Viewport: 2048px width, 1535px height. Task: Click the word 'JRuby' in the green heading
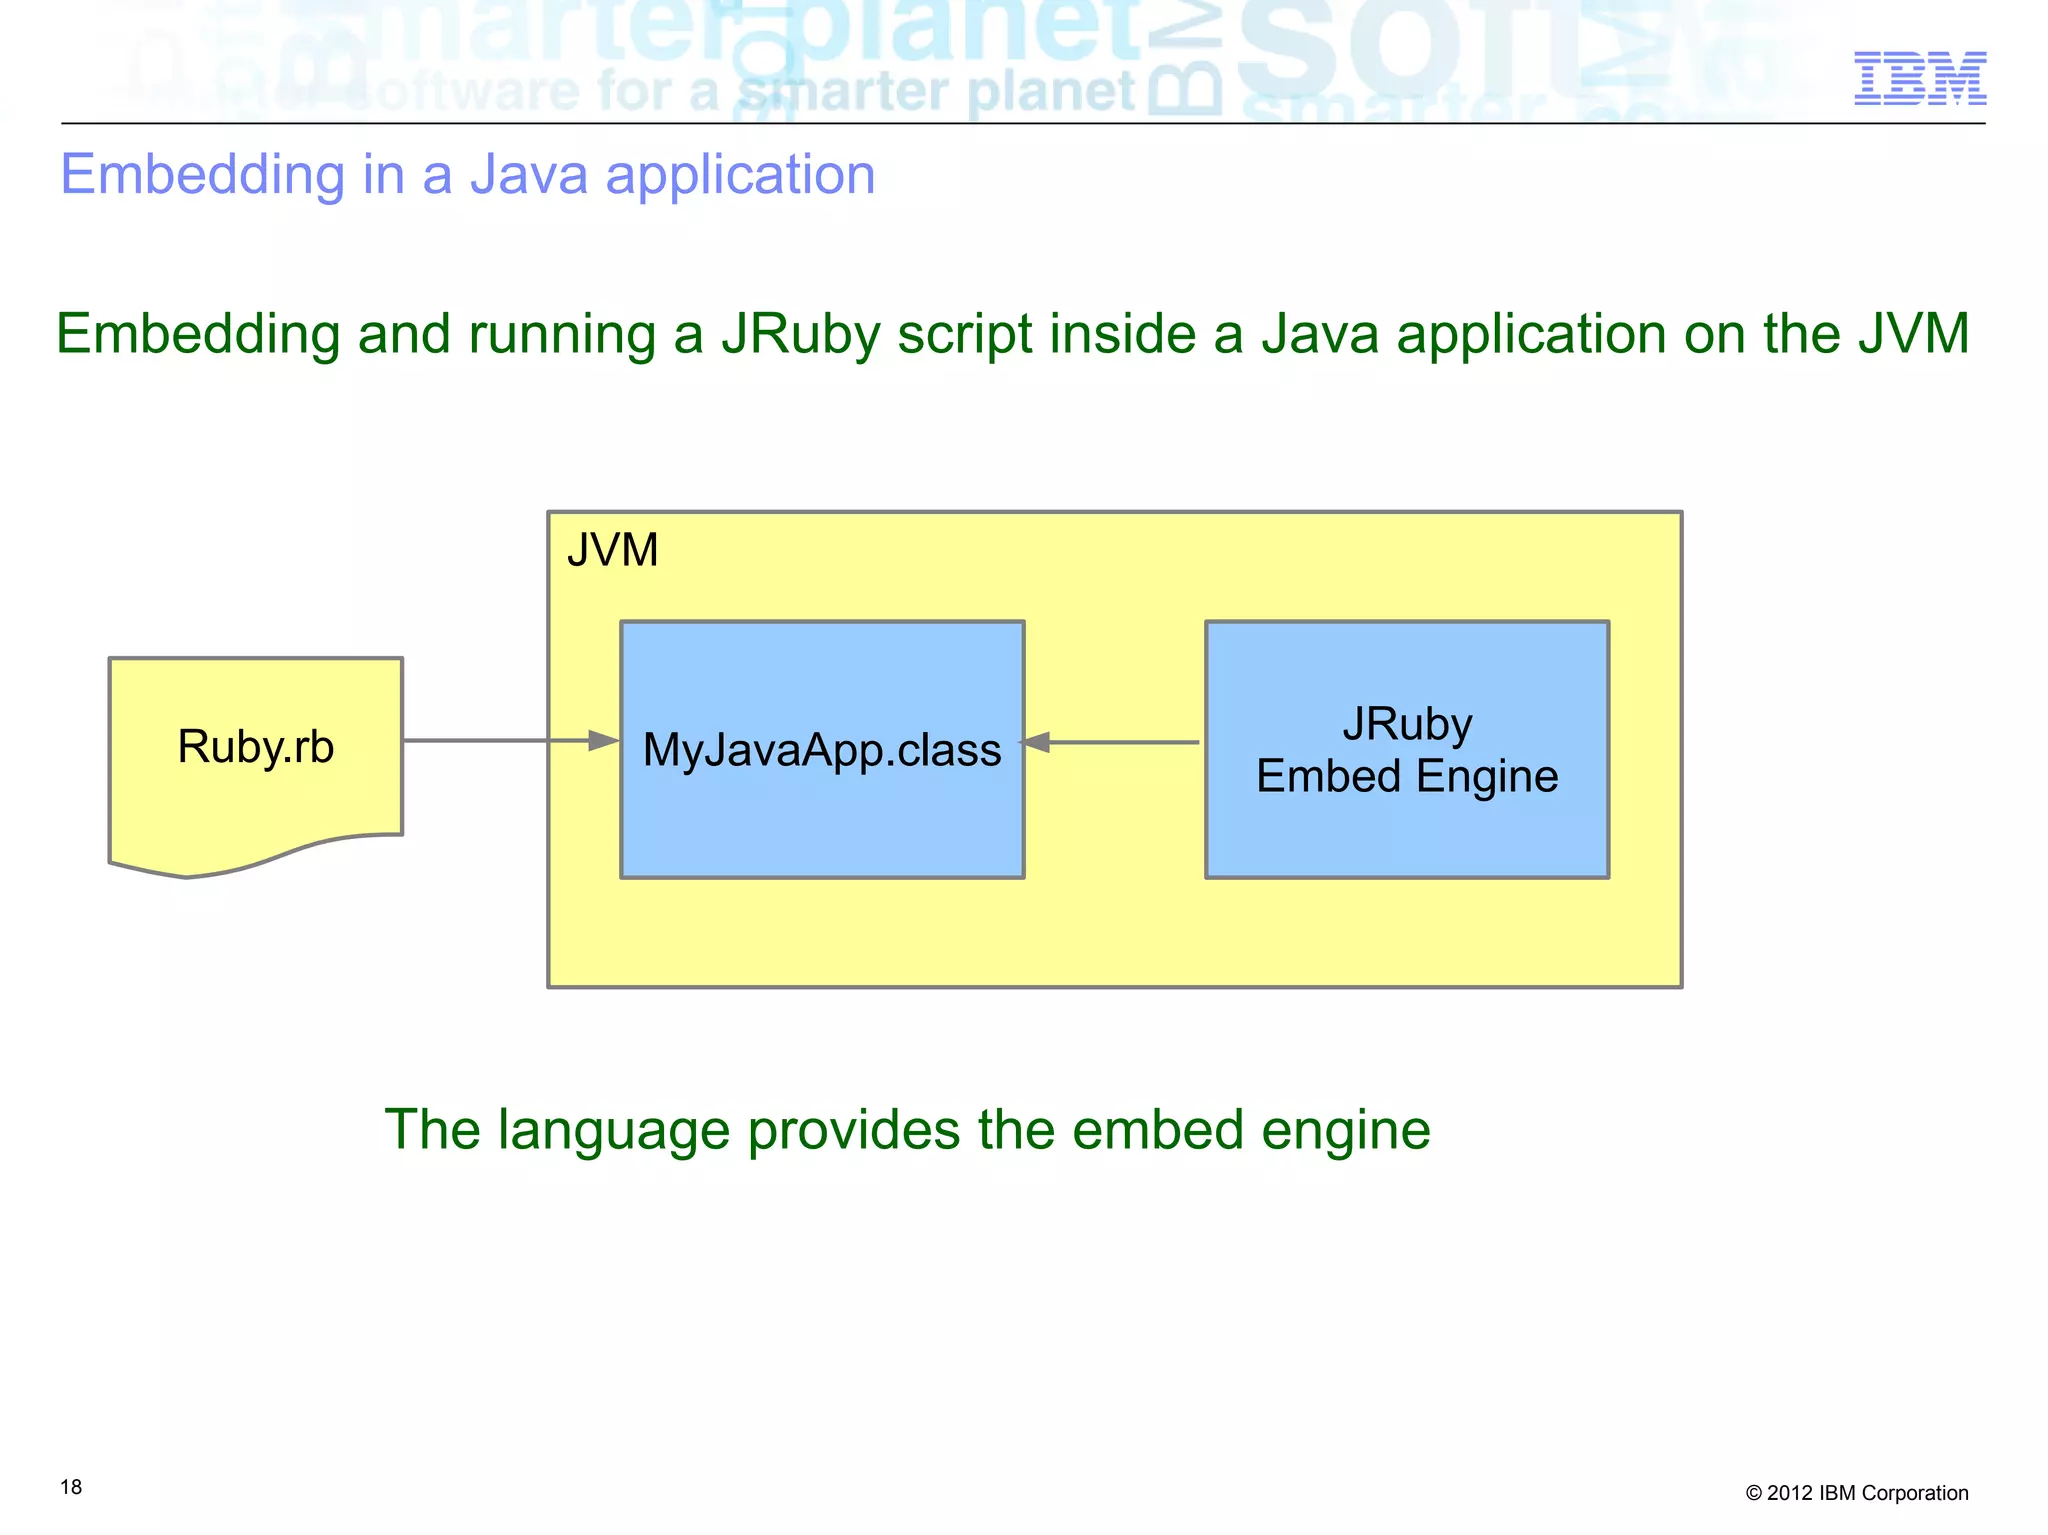(799, 333)
